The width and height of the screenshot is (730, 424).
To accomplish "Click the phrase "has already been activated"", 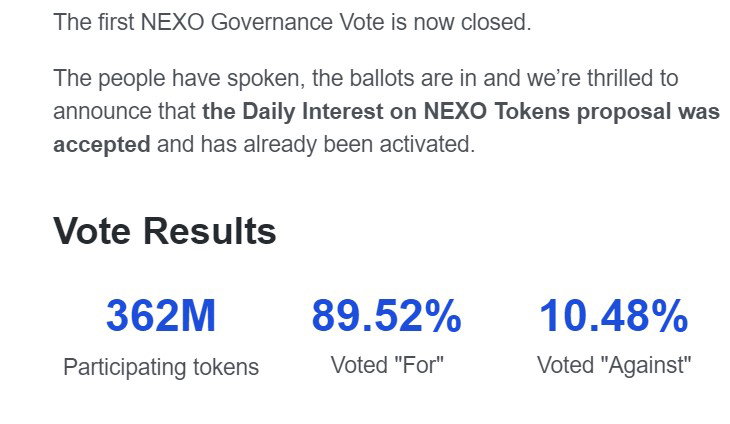I will (x=338, y=145).
